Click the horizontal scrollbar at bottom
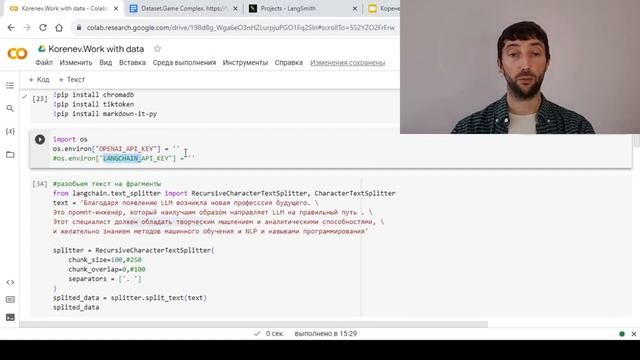The height and width of the screenshot is (360, 640). click(x=253, y=324)
